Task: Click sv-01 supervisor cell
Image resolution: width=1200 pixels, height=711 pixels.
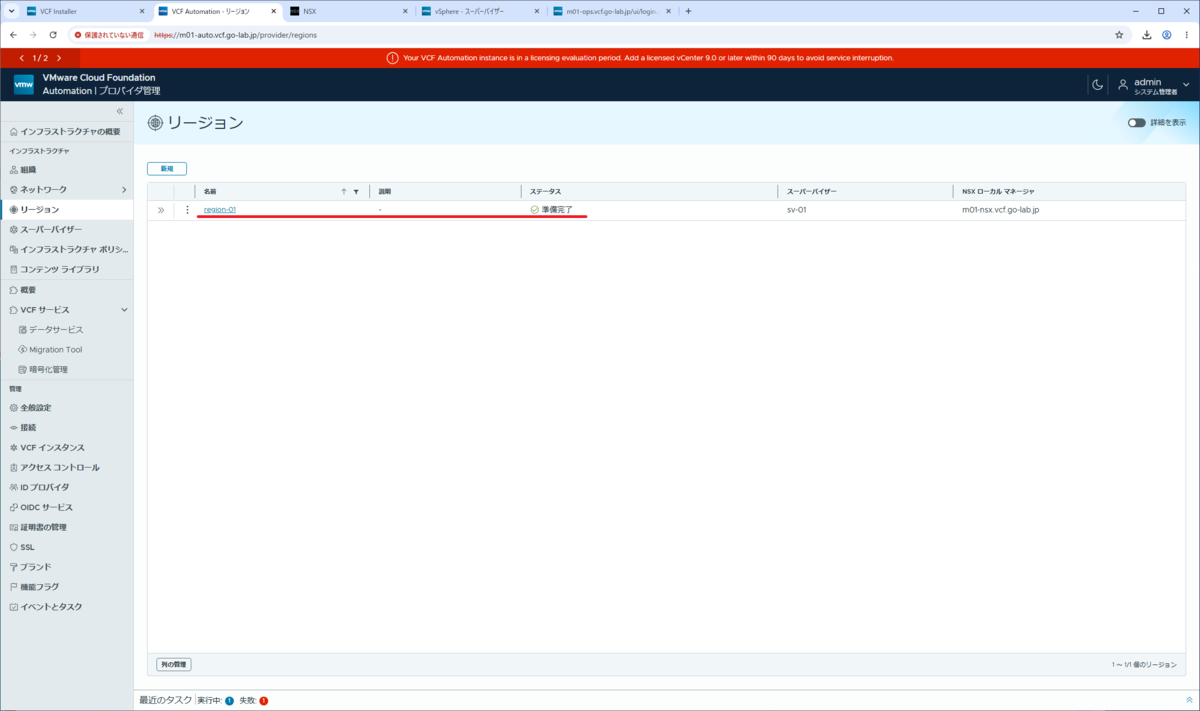Action: coord(797,210)
